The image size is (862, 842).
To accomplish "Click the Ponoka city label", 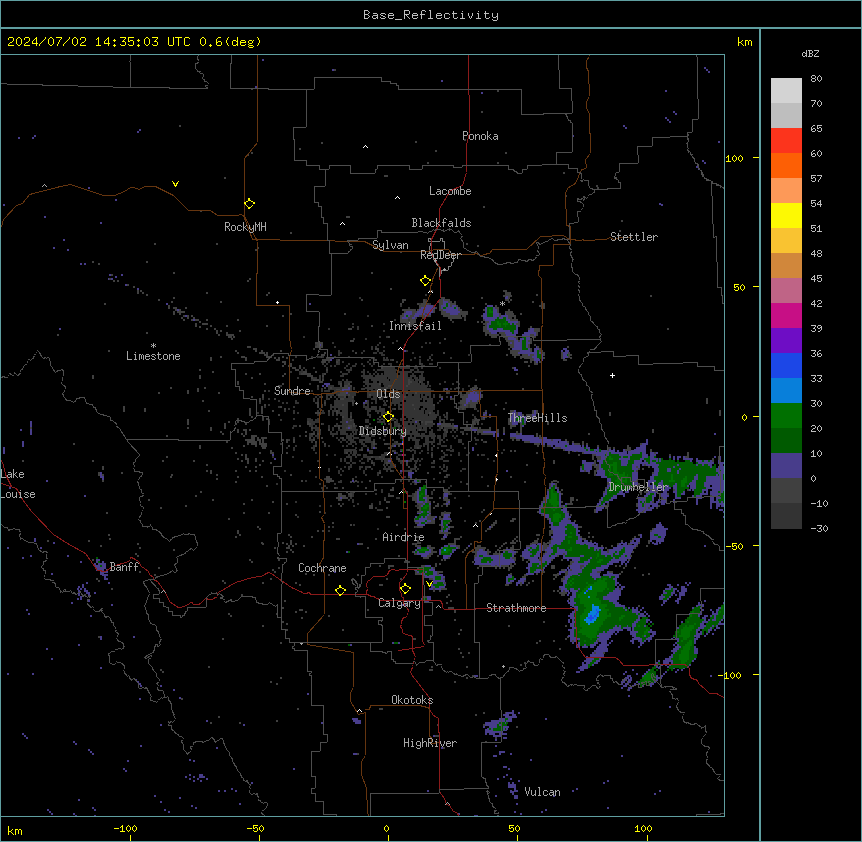I will [480, 136].
